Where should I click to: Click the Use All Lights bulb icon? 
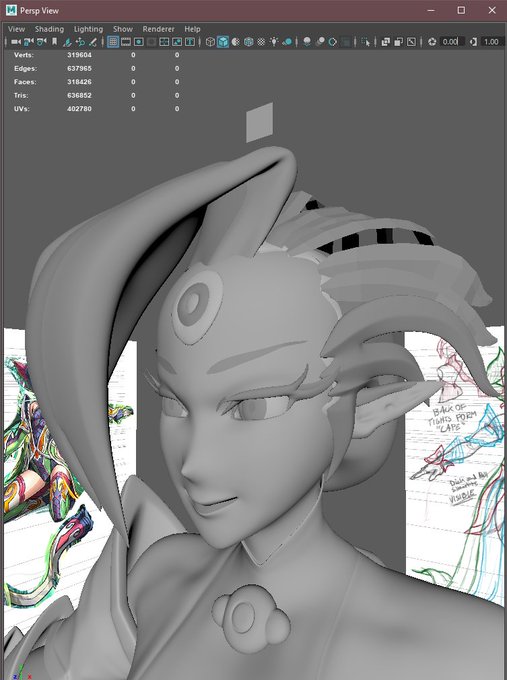click(x=274, y=42)
